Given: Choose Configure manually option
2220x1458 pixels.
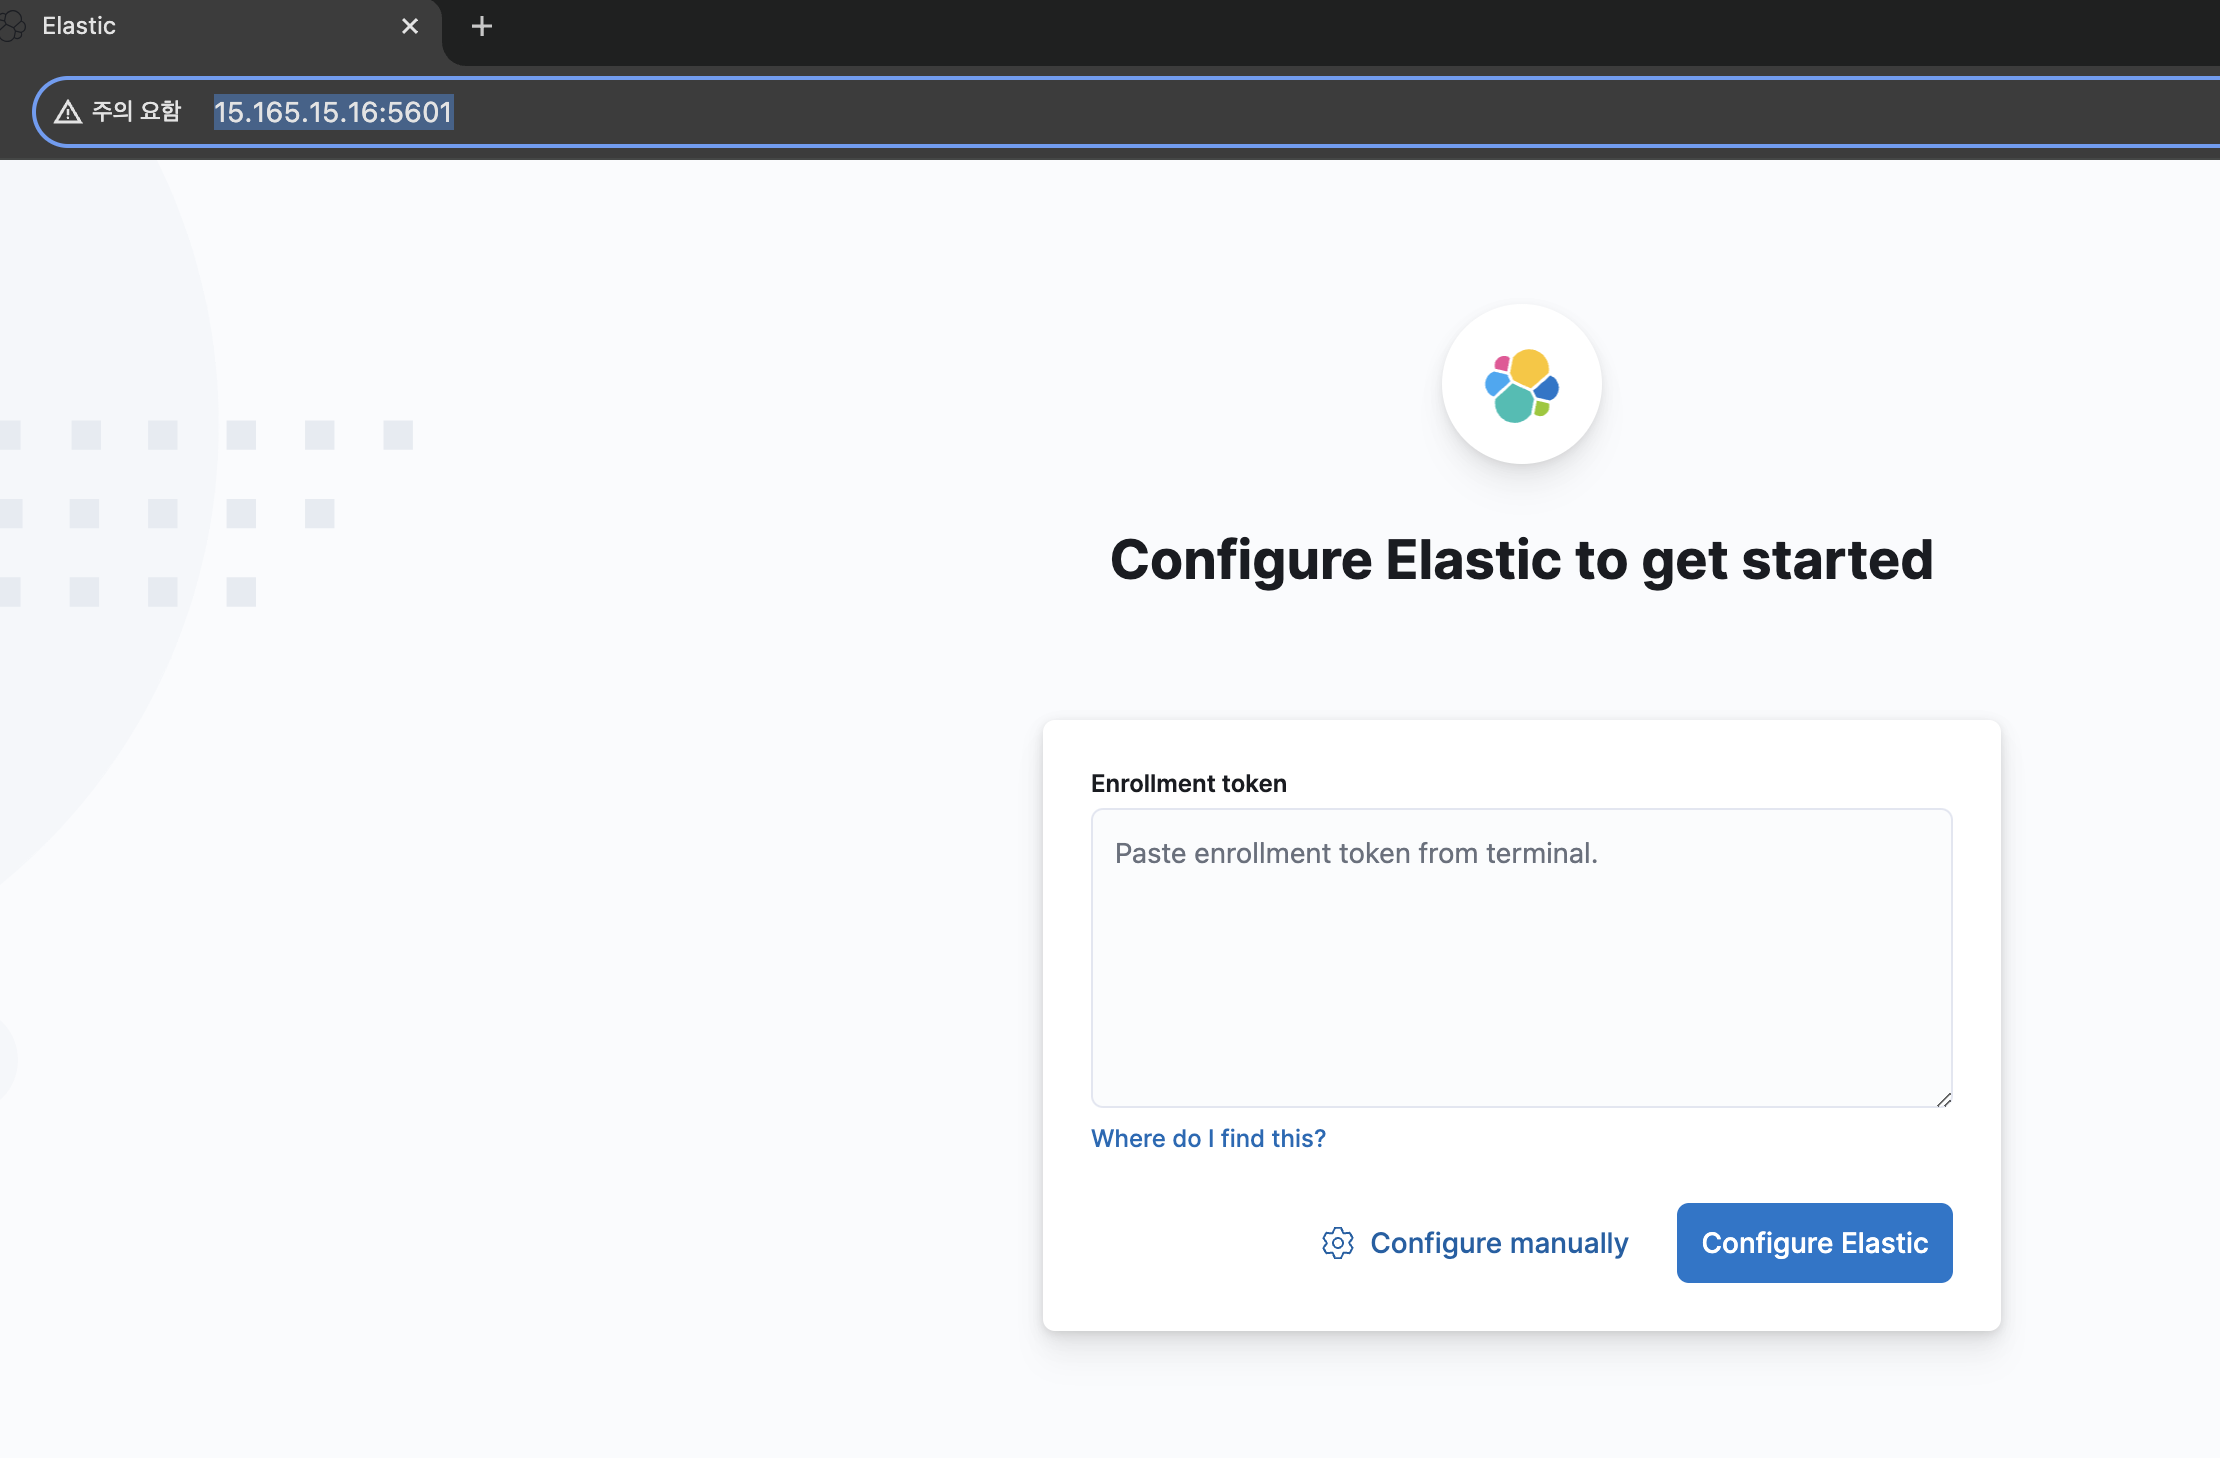Looking at the screenshot, I should (1498, 1243).
